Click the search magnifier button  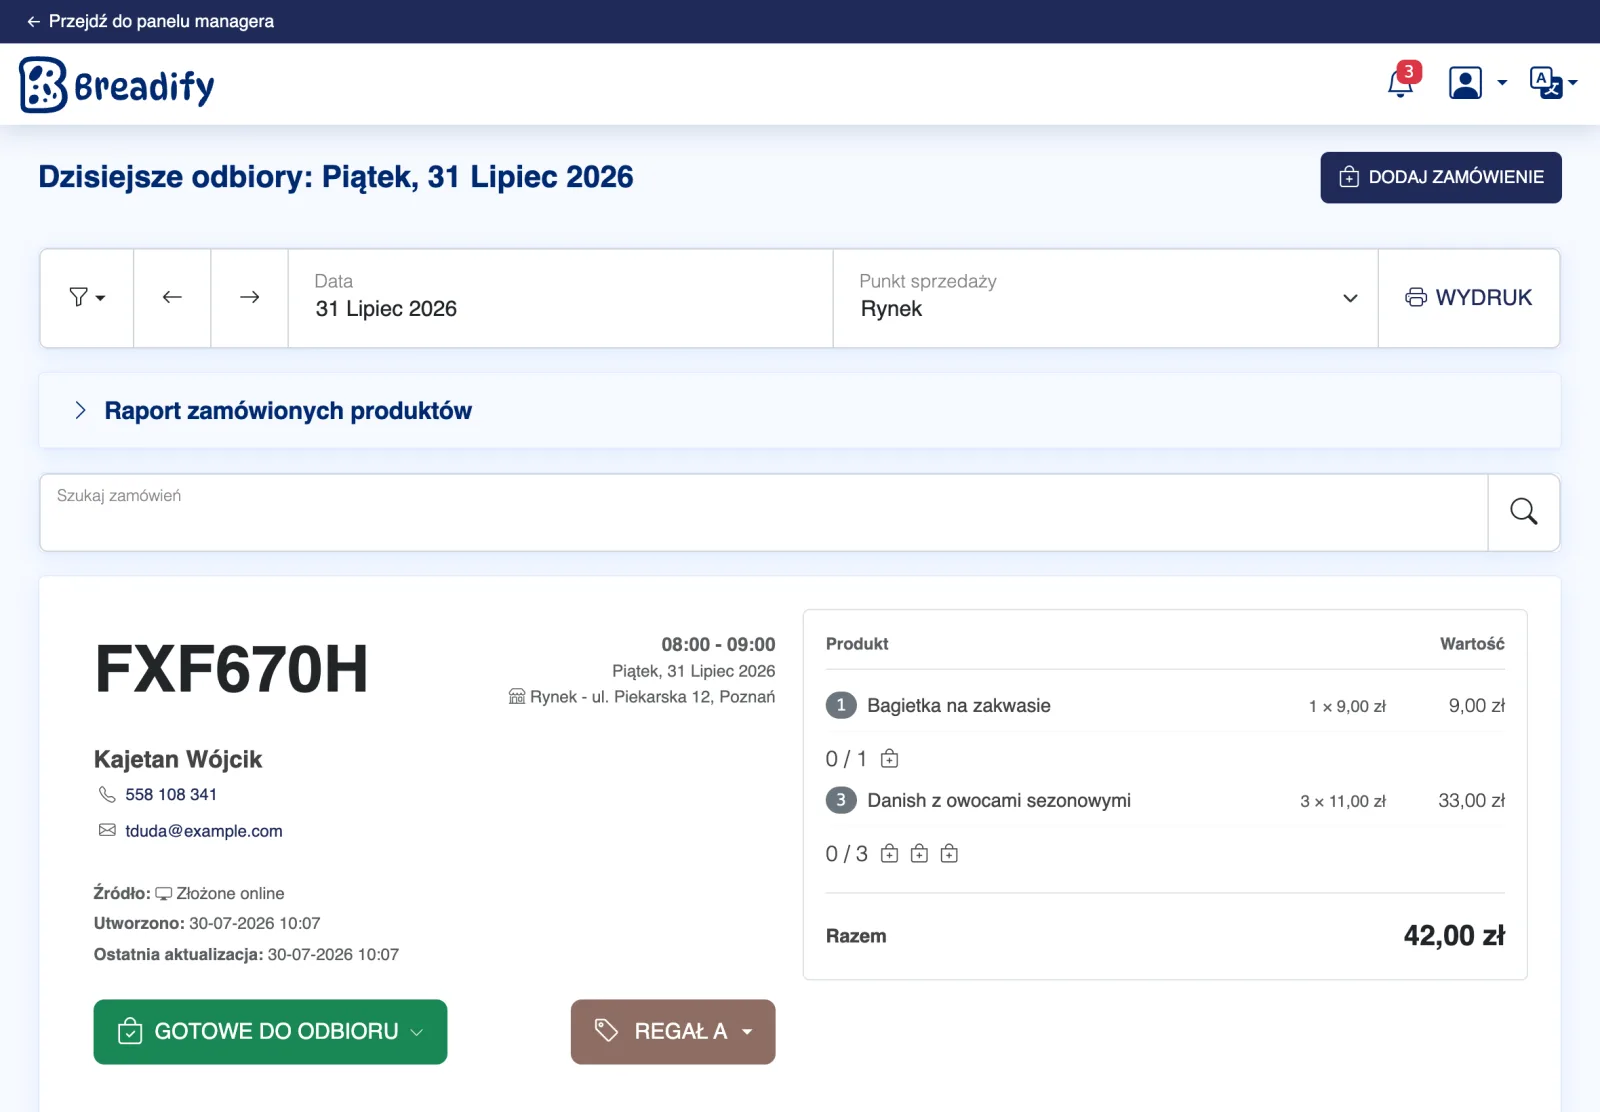[1524, 512]
